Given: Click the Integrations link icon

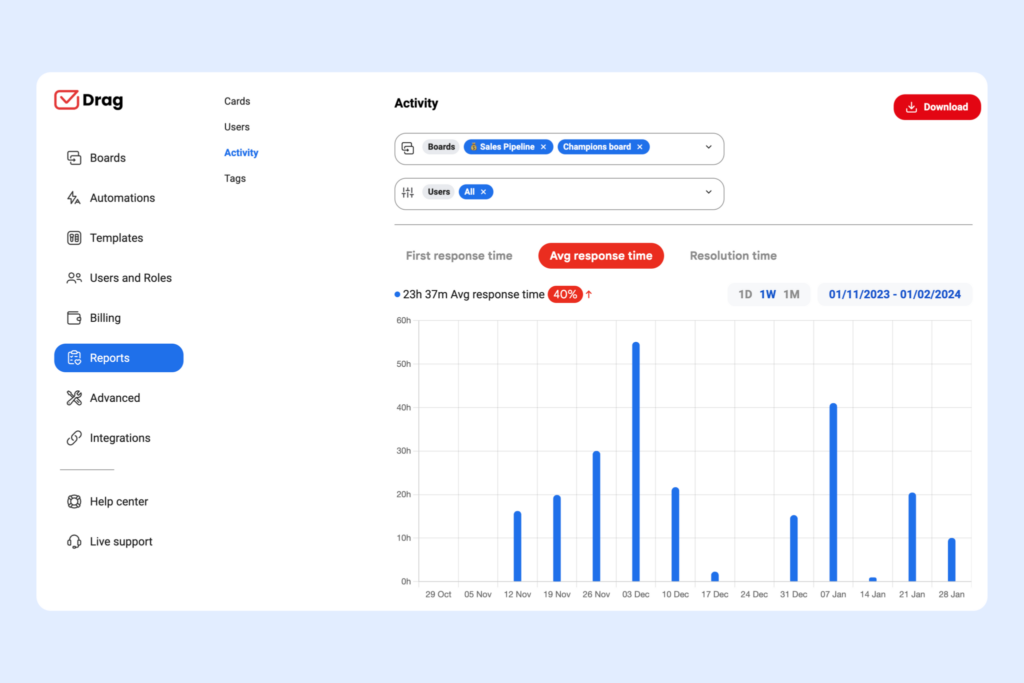Looking at the screenshot, I should coord(74,438).
